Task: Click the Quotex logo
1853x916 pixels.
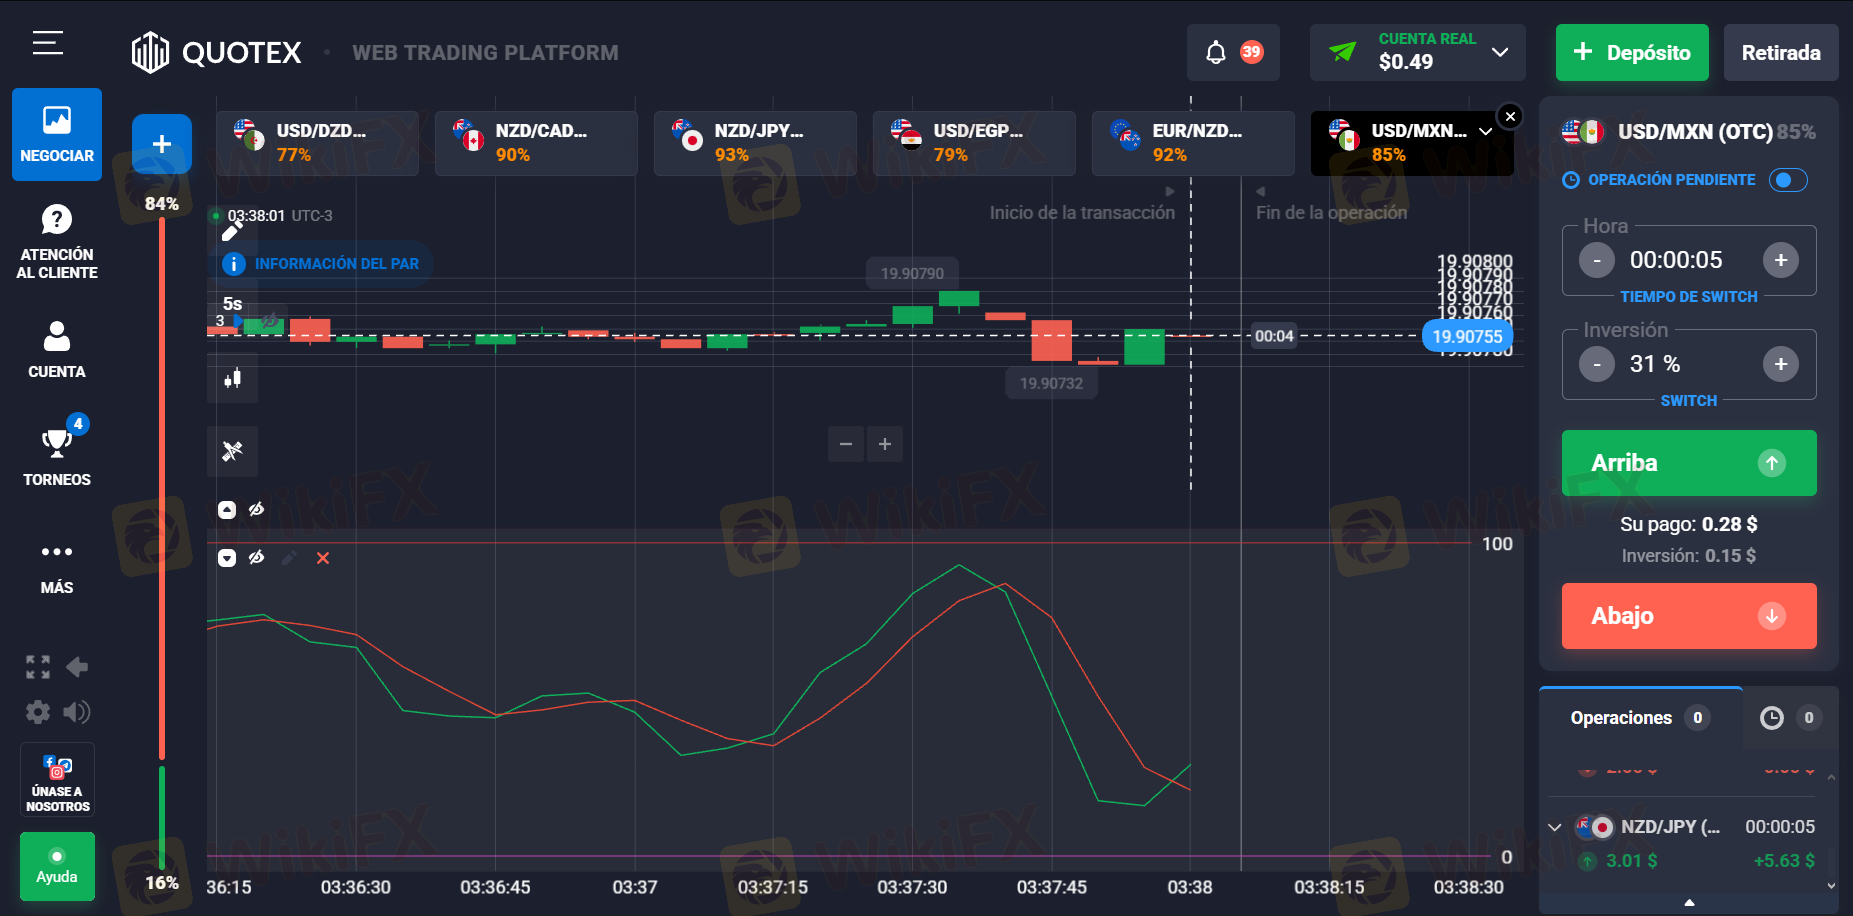Action: [x=217, y=52]
